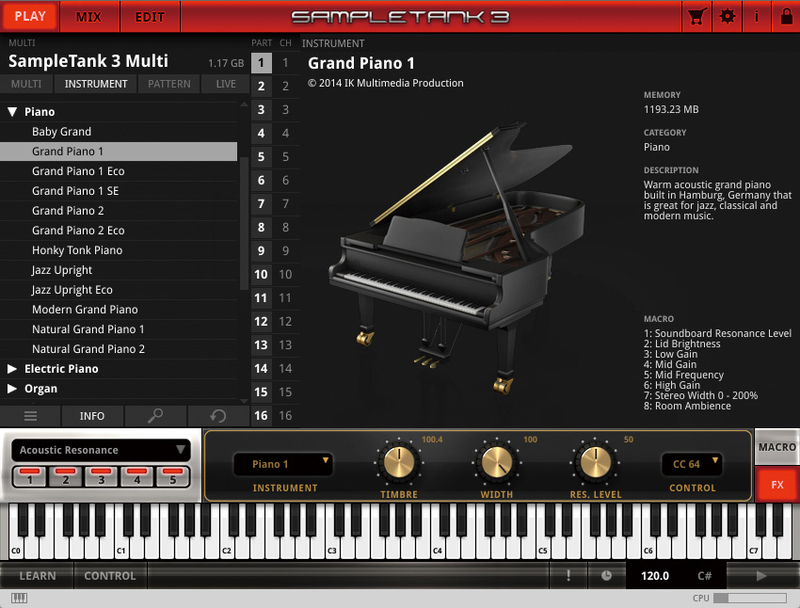Select Honky Tonk Piano
This screenshot has width=800, height=608.
pos(118,250)
